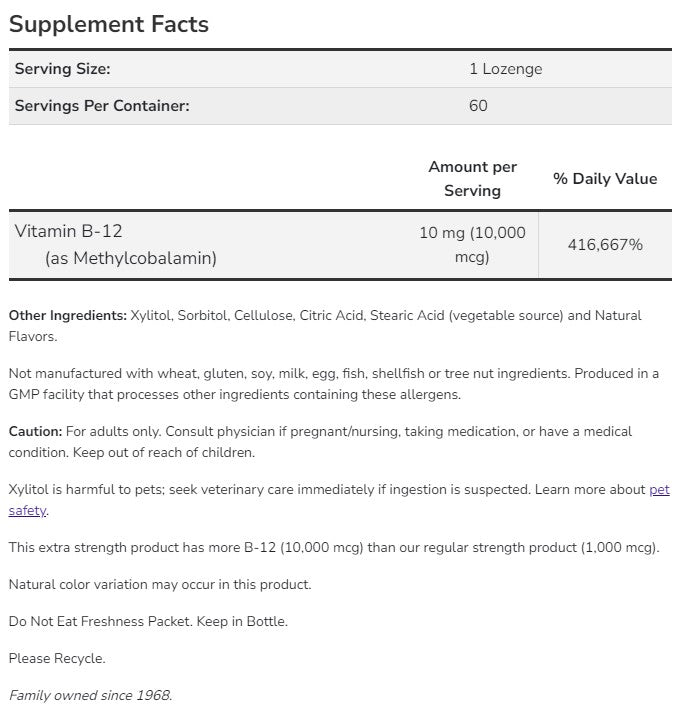
Task: Click the "% Daily Value" column header
Action: pyautogui.click(x=605, y=179)
